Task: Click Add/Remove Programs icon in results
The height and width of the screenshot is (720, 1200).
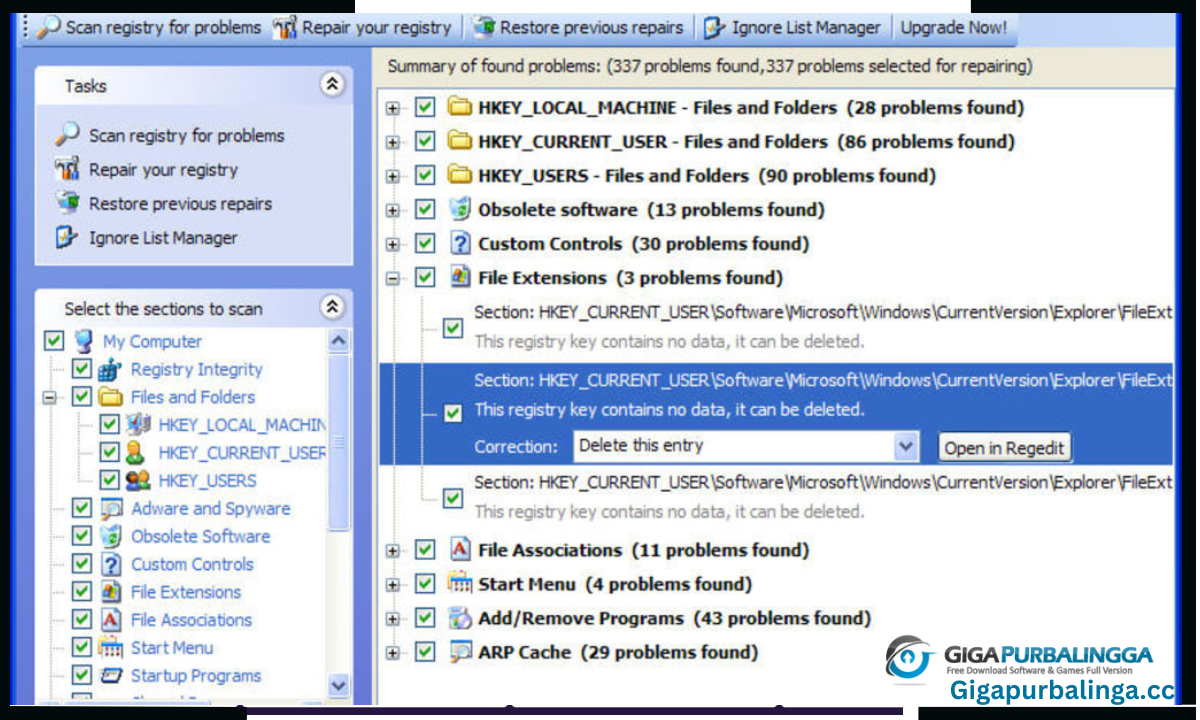Action: (x=459, y=618)
